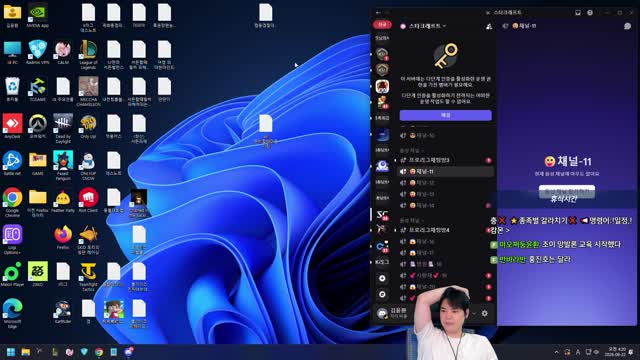
Task: Open chat bubble icon in voice channel header
Action: (627, 26)
